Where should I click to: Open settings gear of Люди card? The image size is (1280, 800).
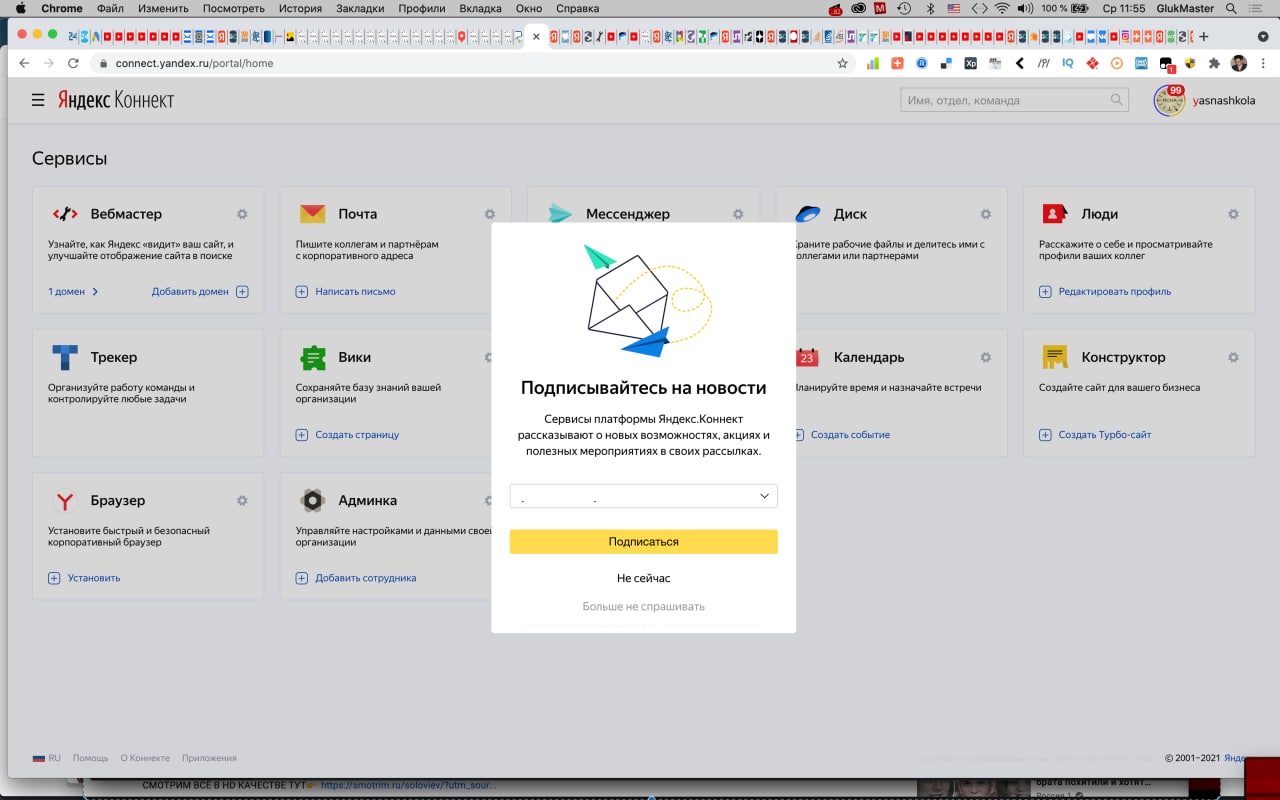point(1233,214)
